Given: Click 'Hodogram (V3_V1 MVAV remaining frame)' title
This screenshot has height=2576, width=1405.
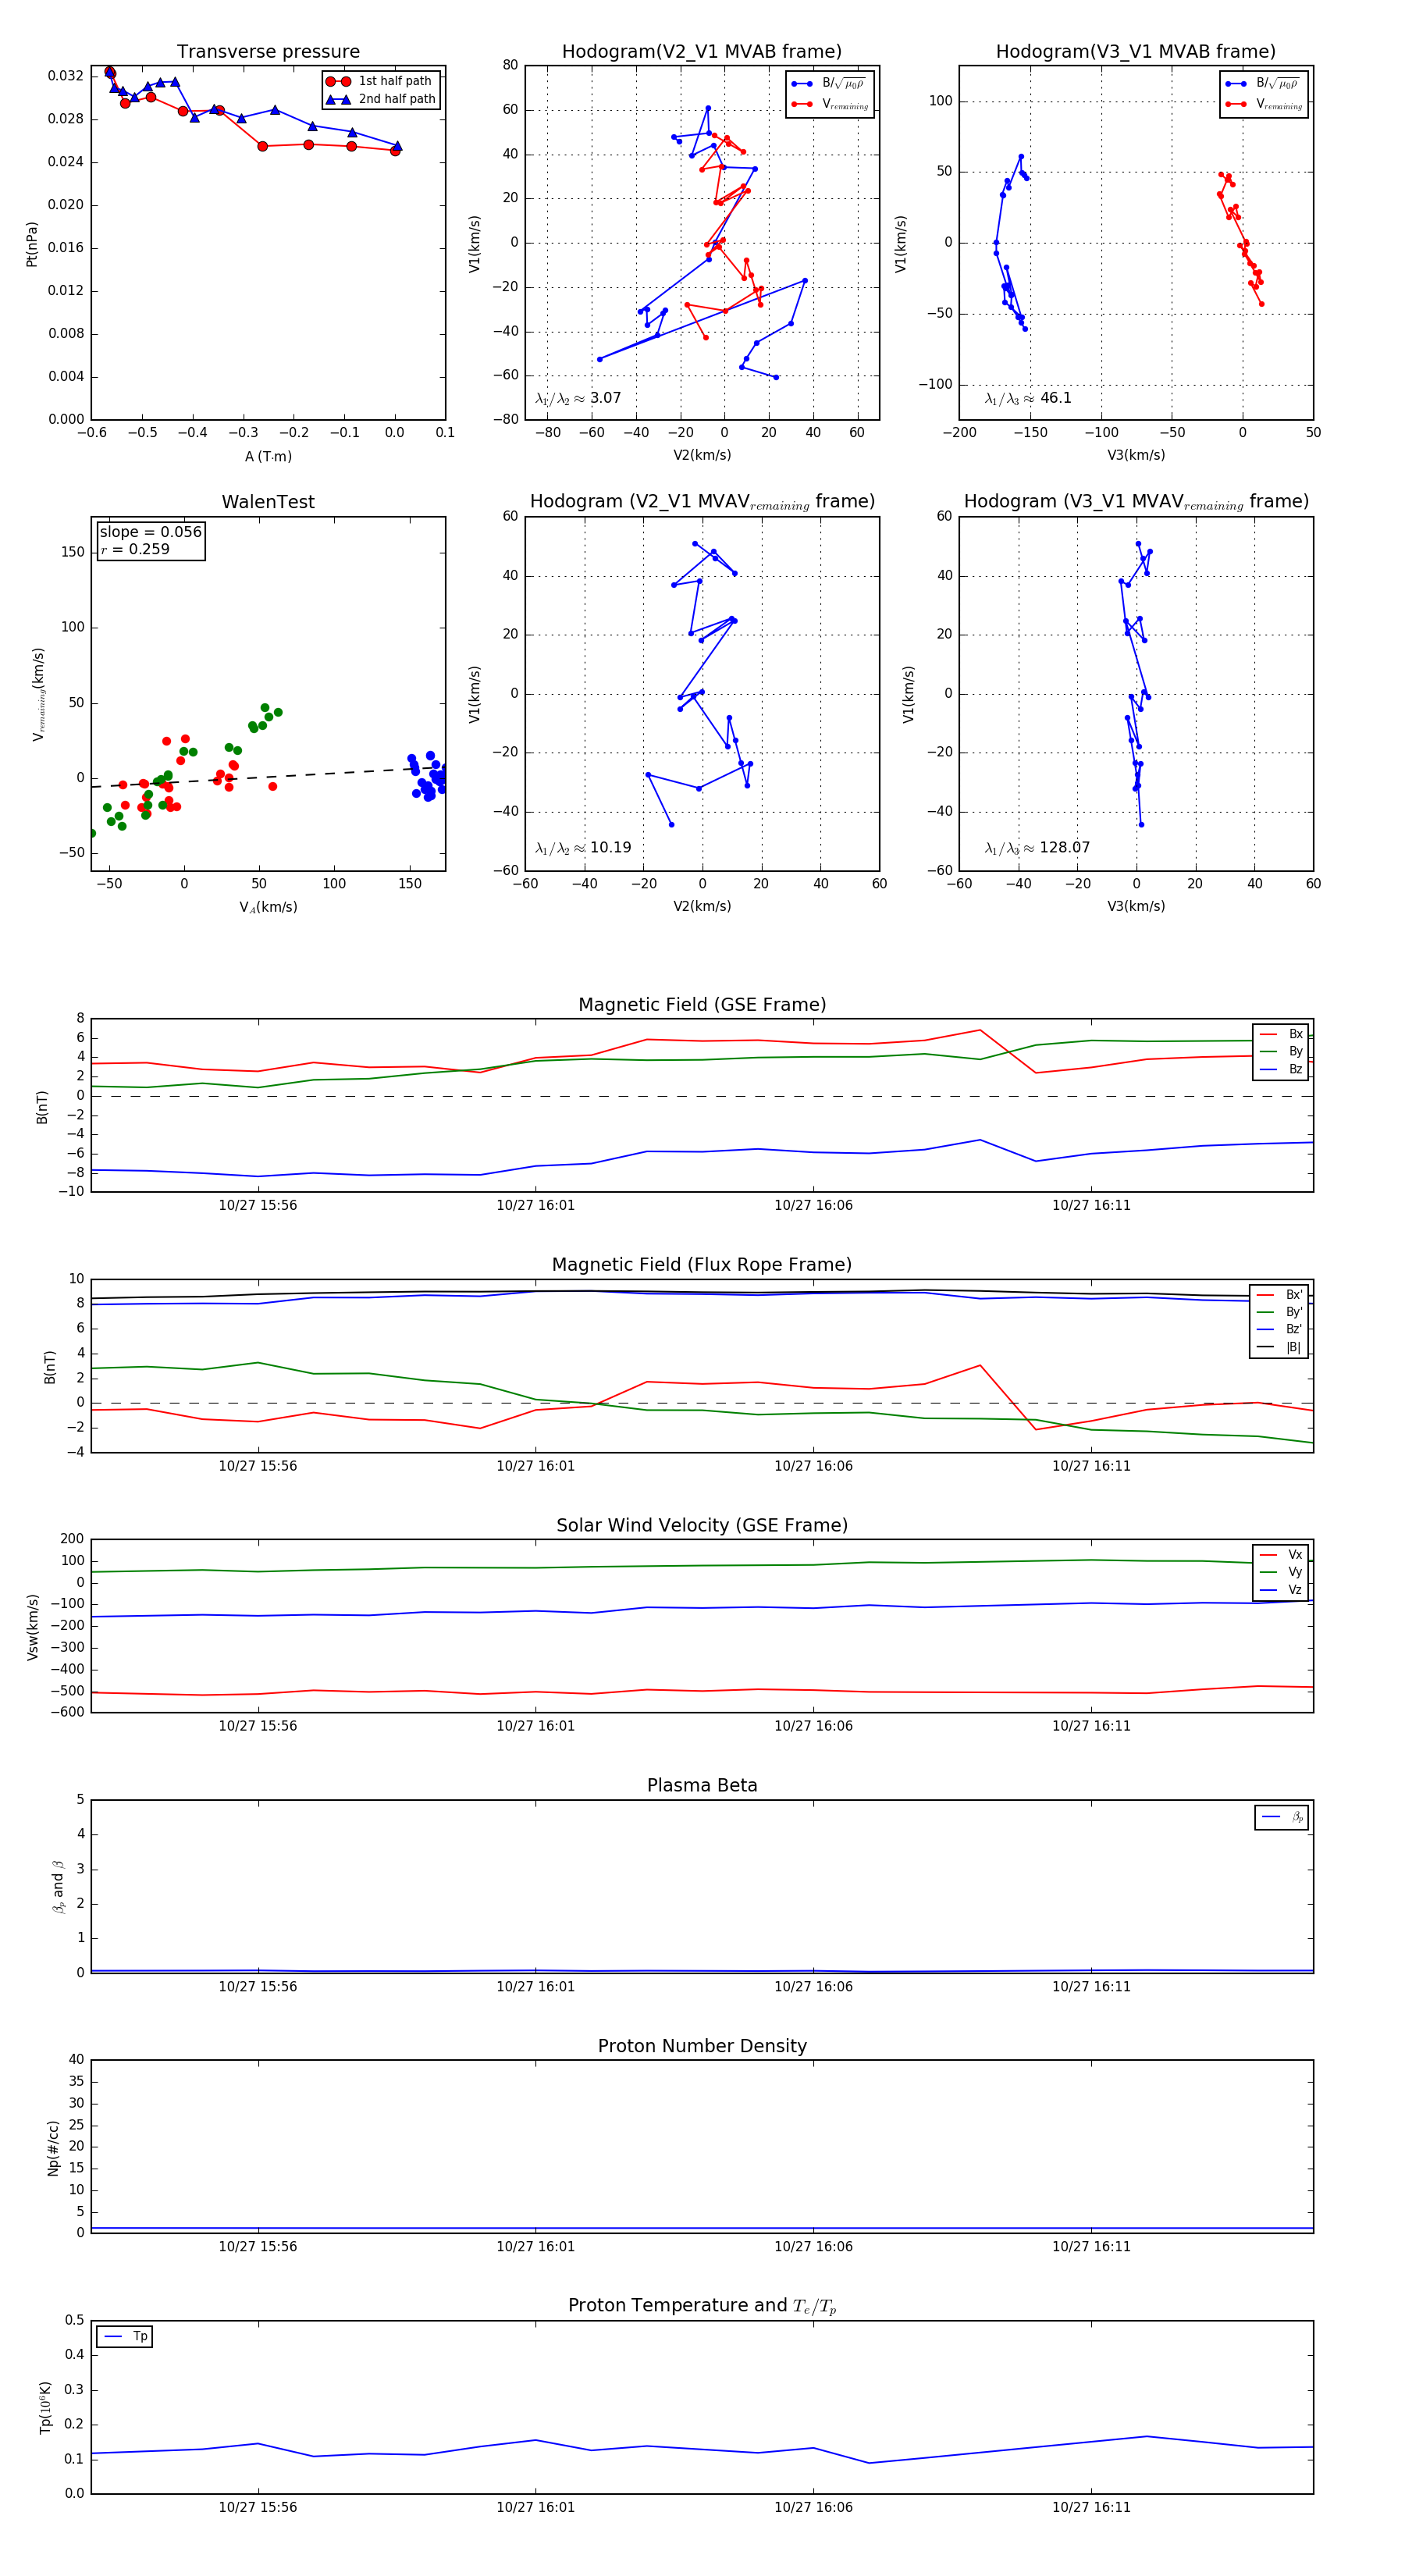Looking at the screenshot, I should tap(1136, 502).
